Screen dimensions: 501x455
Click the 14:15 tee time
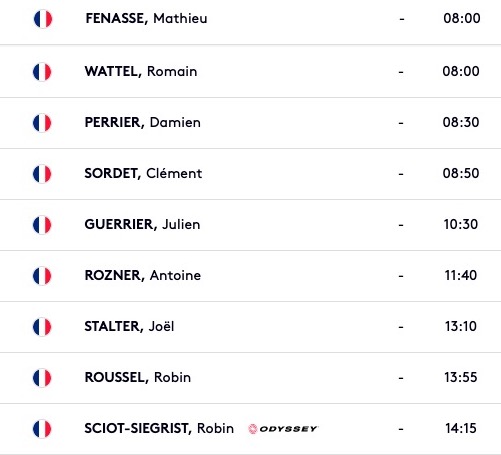tap(461, 429)
